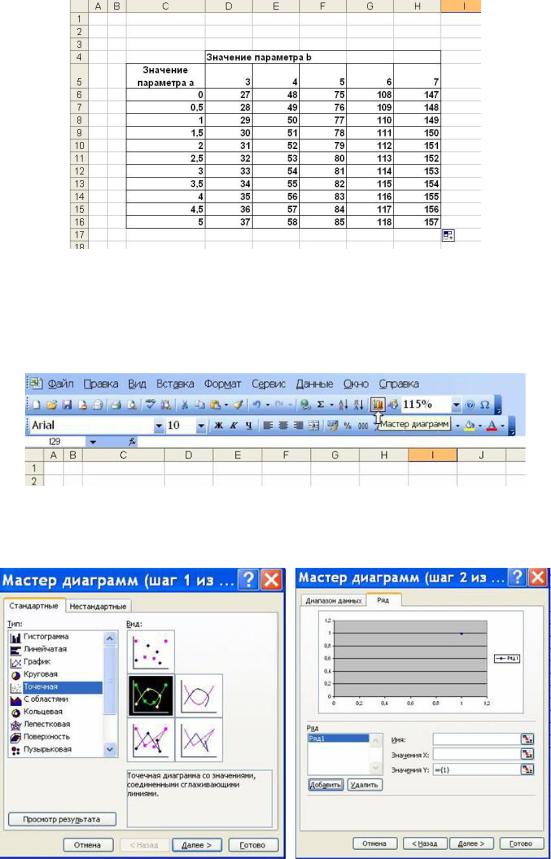Open the font size 10 dropdown

(x=201, y=426)
